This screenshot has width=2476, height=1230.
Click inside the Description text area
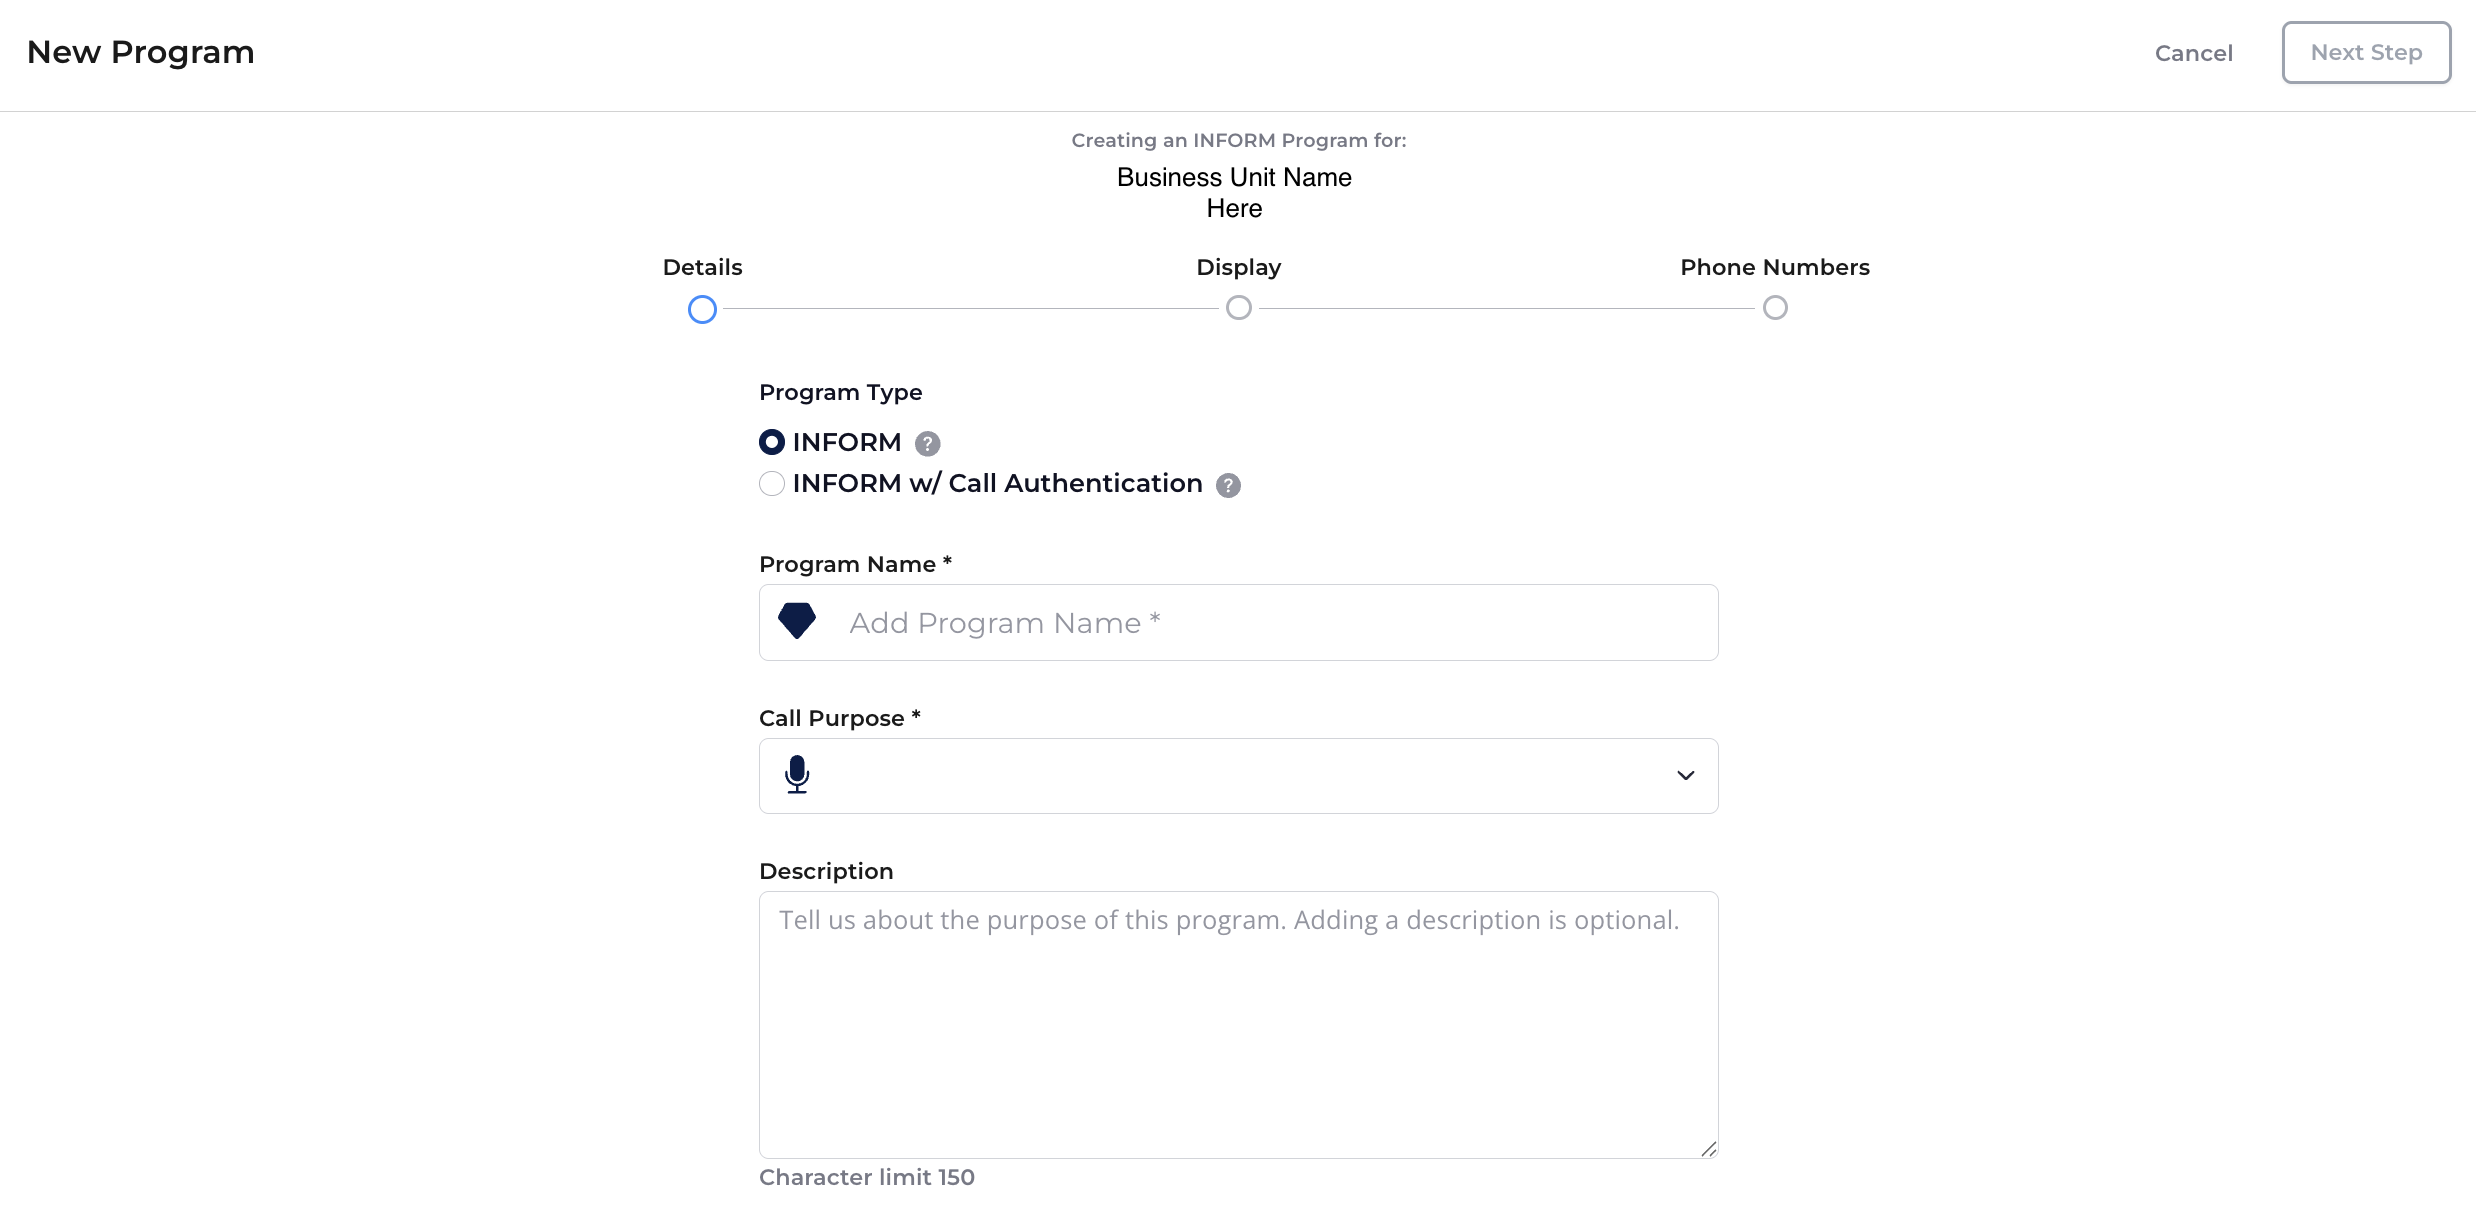point(1238,1025)
